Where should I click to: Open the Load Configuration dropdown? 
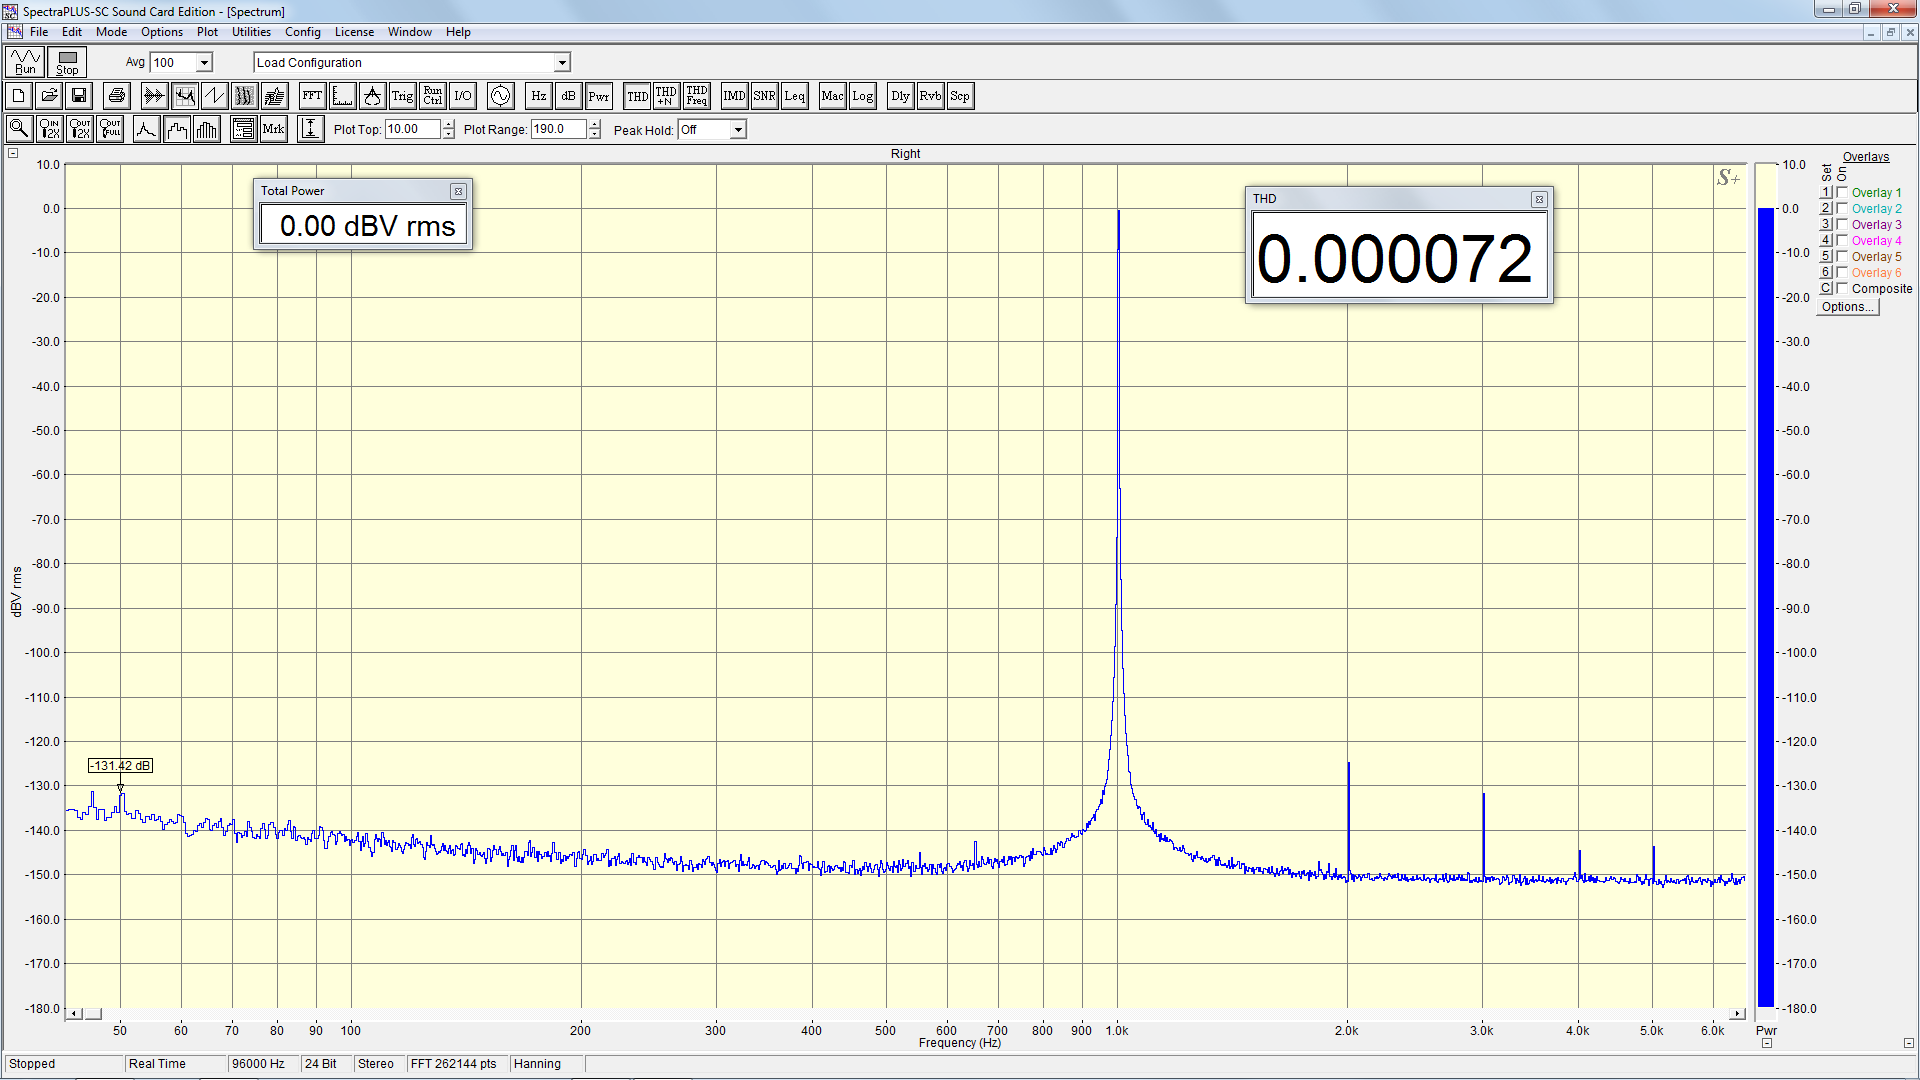(562, 62)
